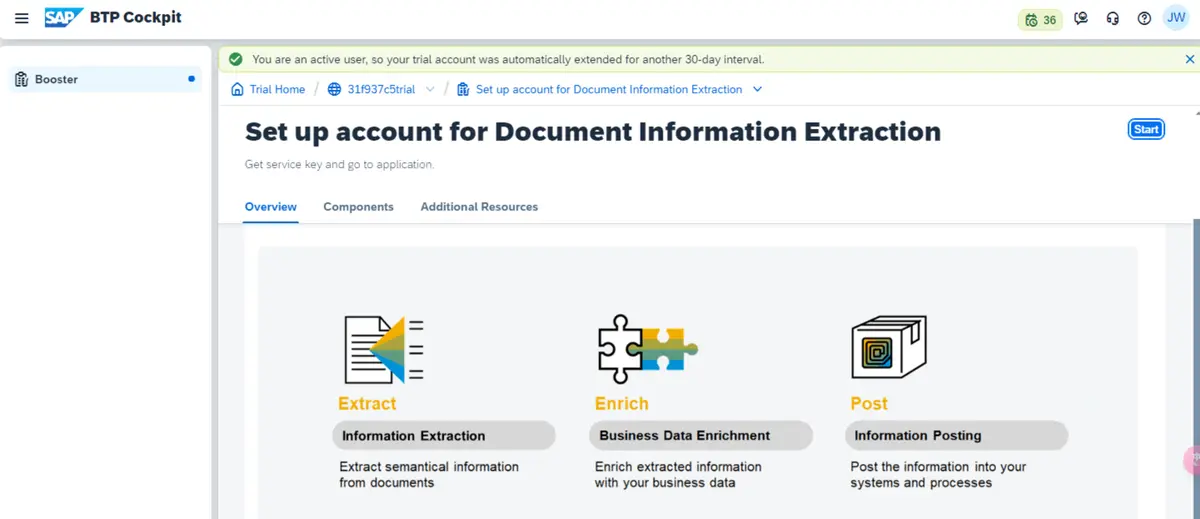Open trial days remaining indicator
1200x519 pixels.
(1040, 19)
